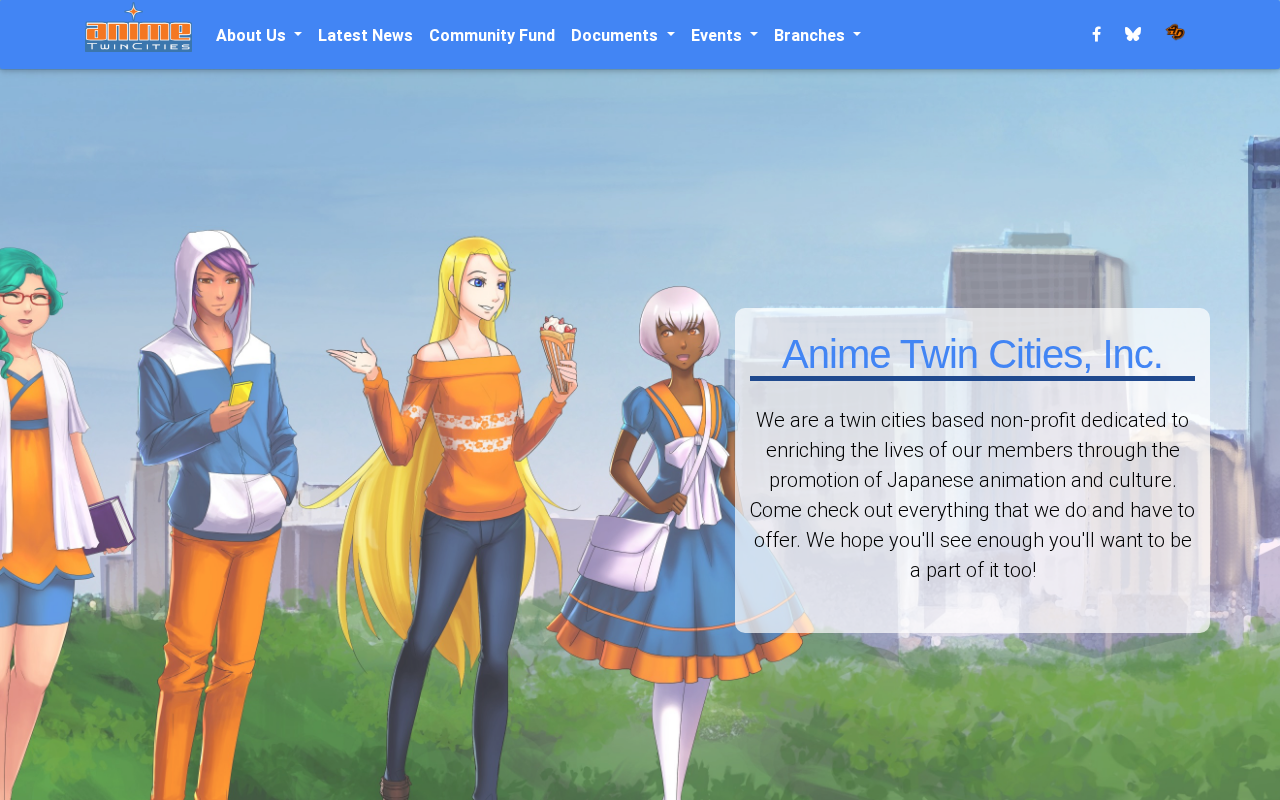Click the Anime Twin Cities, Inc. heading
Viewport: 1280px width, 800px height.
(x=972, y=354)
